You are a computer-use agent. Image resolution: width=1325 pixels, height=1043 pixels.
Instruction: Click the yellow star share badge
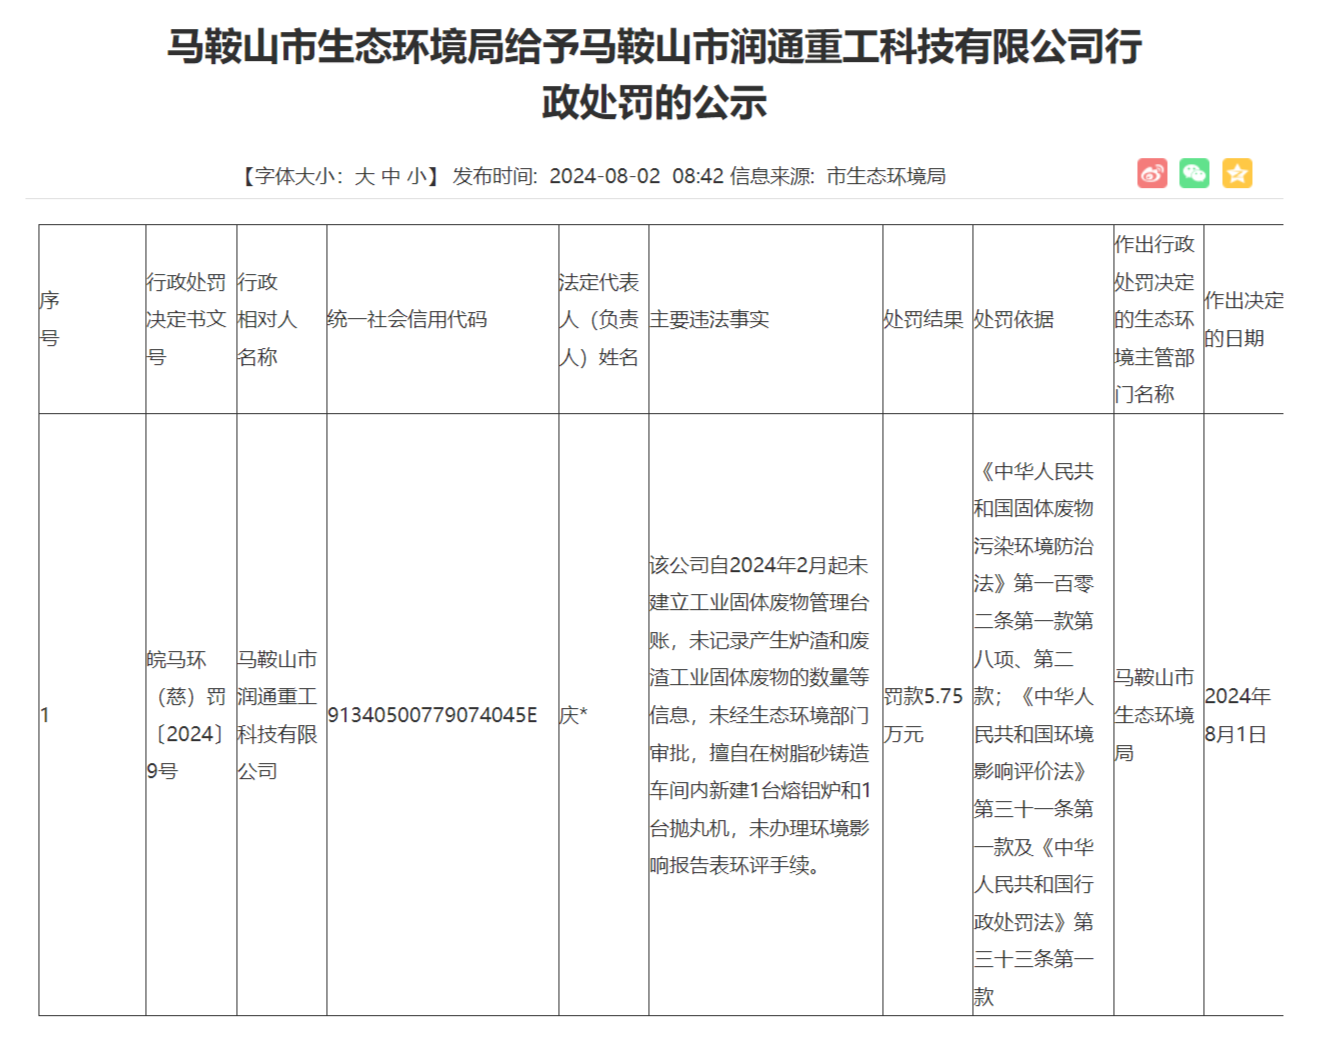[x=1238, y=173]
